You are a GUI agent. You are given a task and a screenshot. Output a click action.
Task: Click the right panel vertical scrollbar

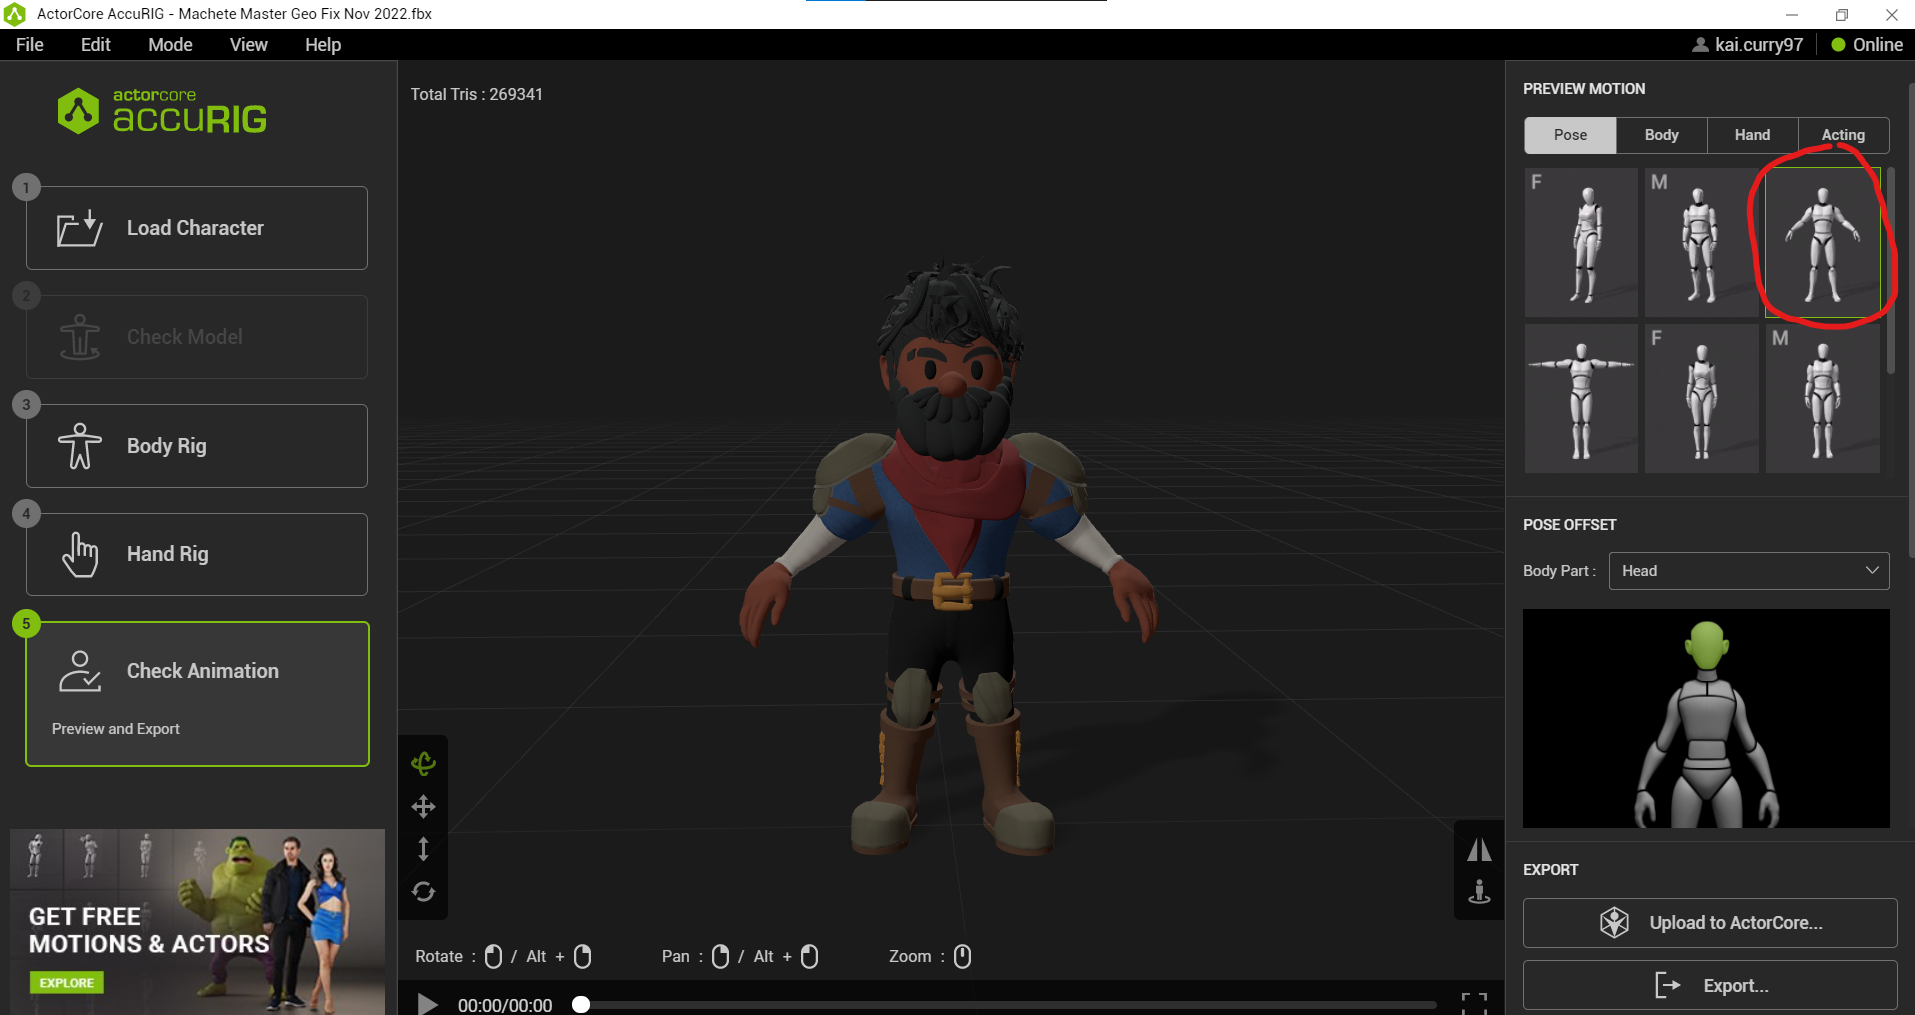point(1911,320)
